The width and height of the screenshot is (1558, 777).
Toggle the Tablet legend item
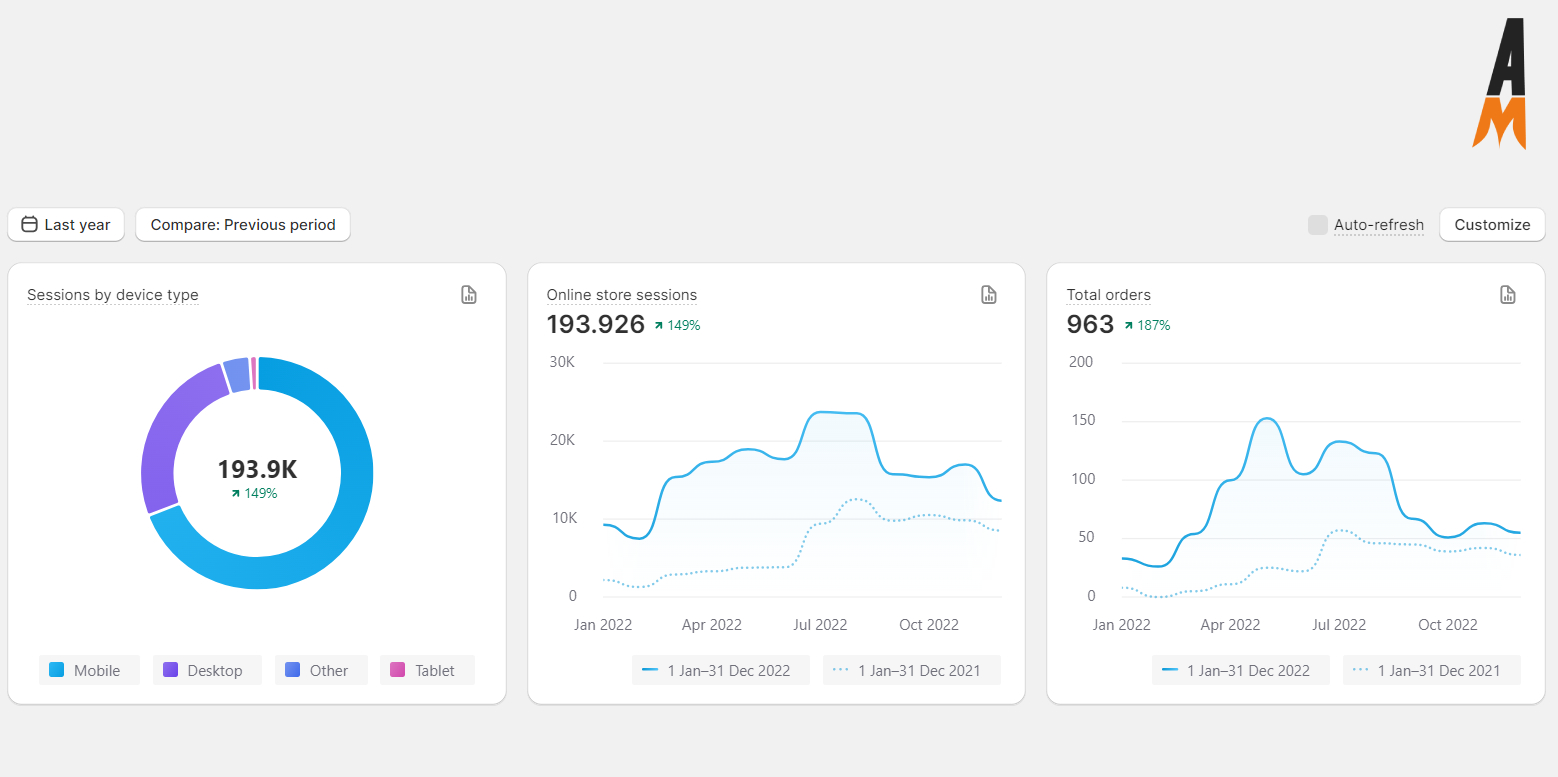[427, 670]
